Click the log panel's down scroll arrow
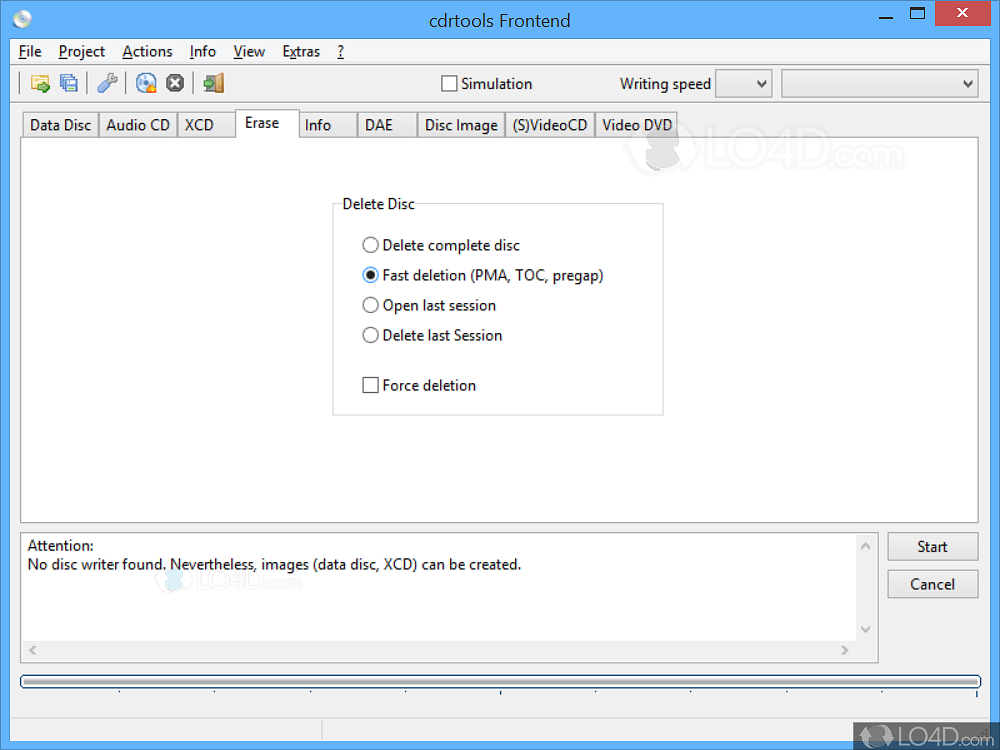 pyautogui.click(x=866, y=630)
